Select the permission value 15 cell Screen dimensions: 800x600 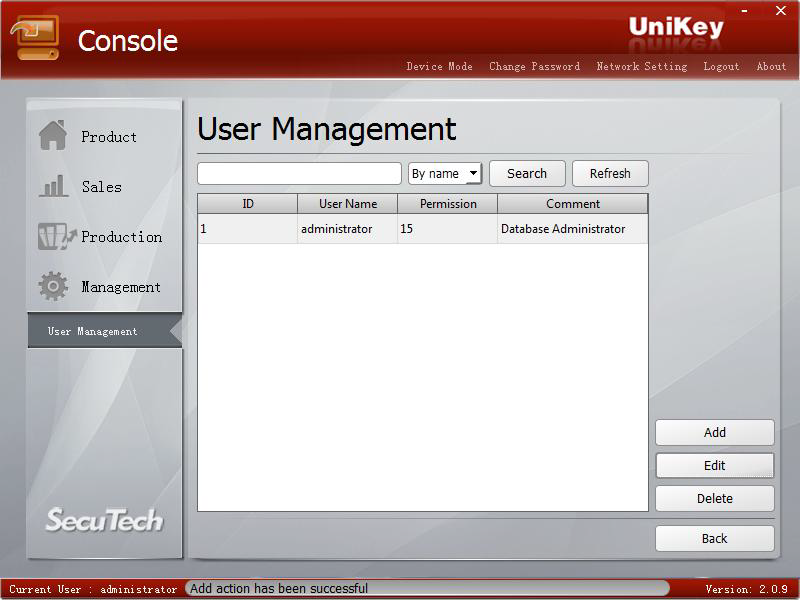click(447, 229)
